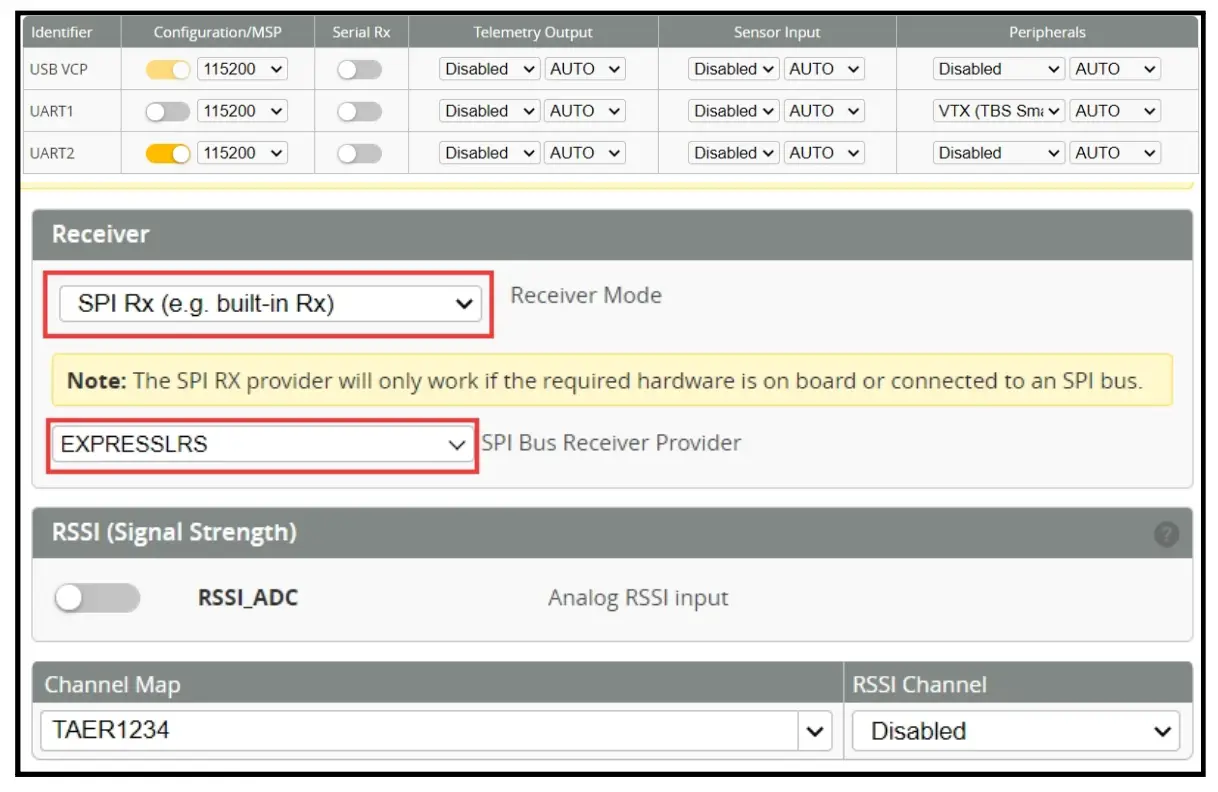Image resolution: width=1218 pixels, height=792 pixels.
Task: Open UART2 Peripherals AUTO baud dropdown
Action: (1115, 154)
